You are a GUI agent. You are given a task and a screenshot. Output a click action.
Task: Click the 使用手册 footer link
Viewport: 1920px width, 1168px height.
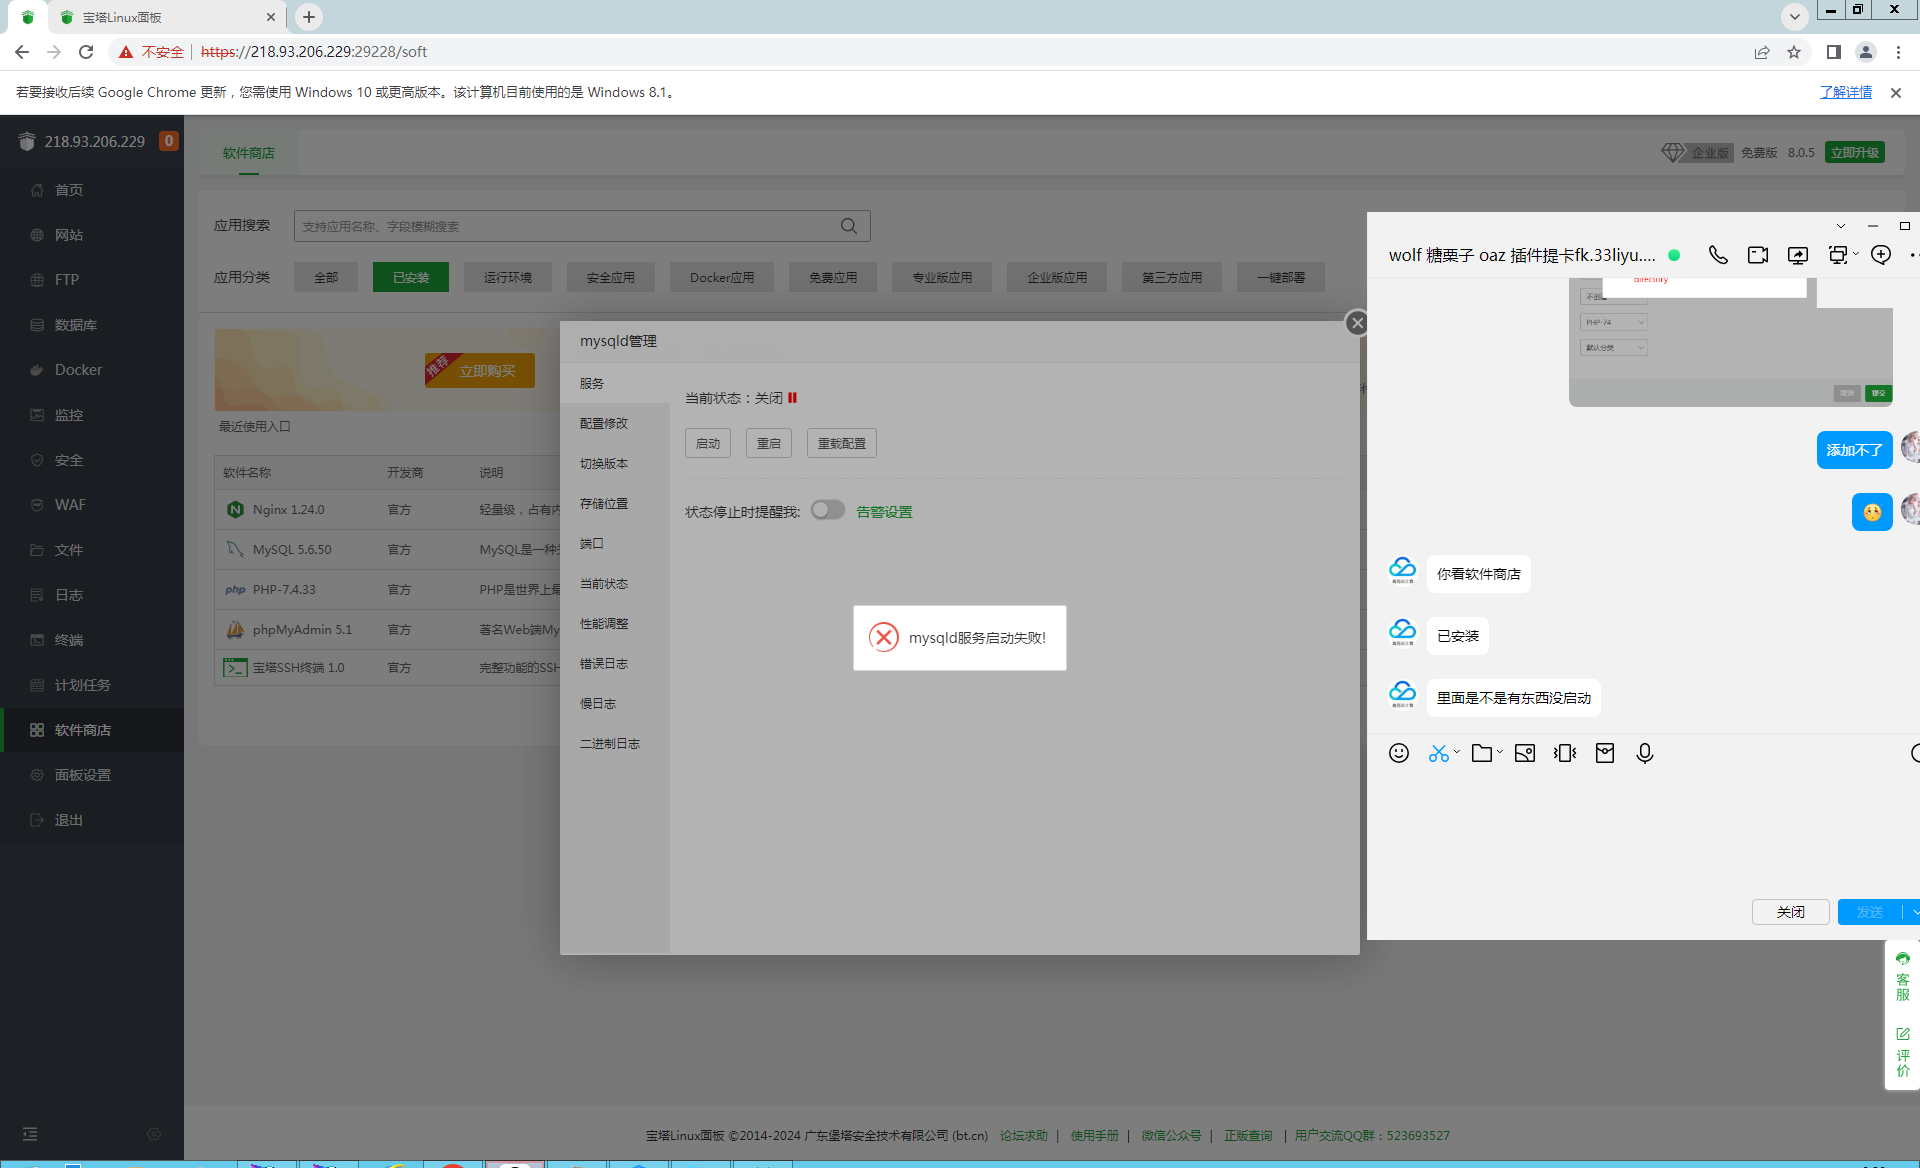1095,1136
